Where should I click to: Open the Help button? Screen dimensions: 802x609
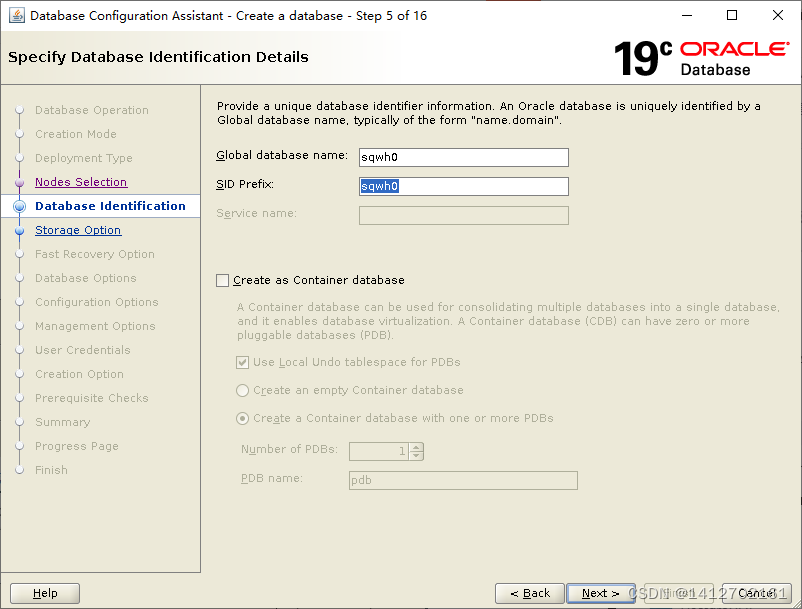point(45,593)
